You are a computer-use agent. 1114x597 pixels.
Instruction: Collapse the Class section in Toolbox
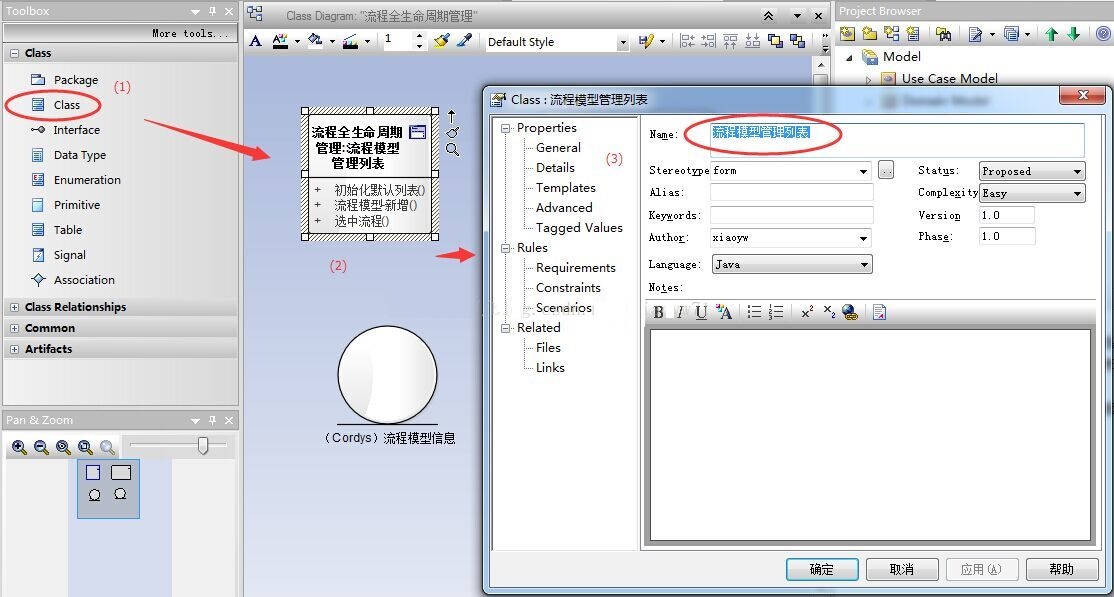click(x=14, y=53)
